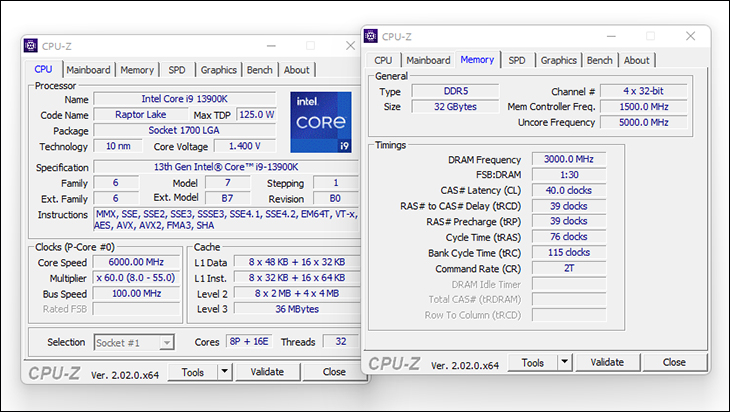Screen dimensions: 730x412
Task: Click the Level 3 cache value 36 MBytes
Action: pos(297,309)
